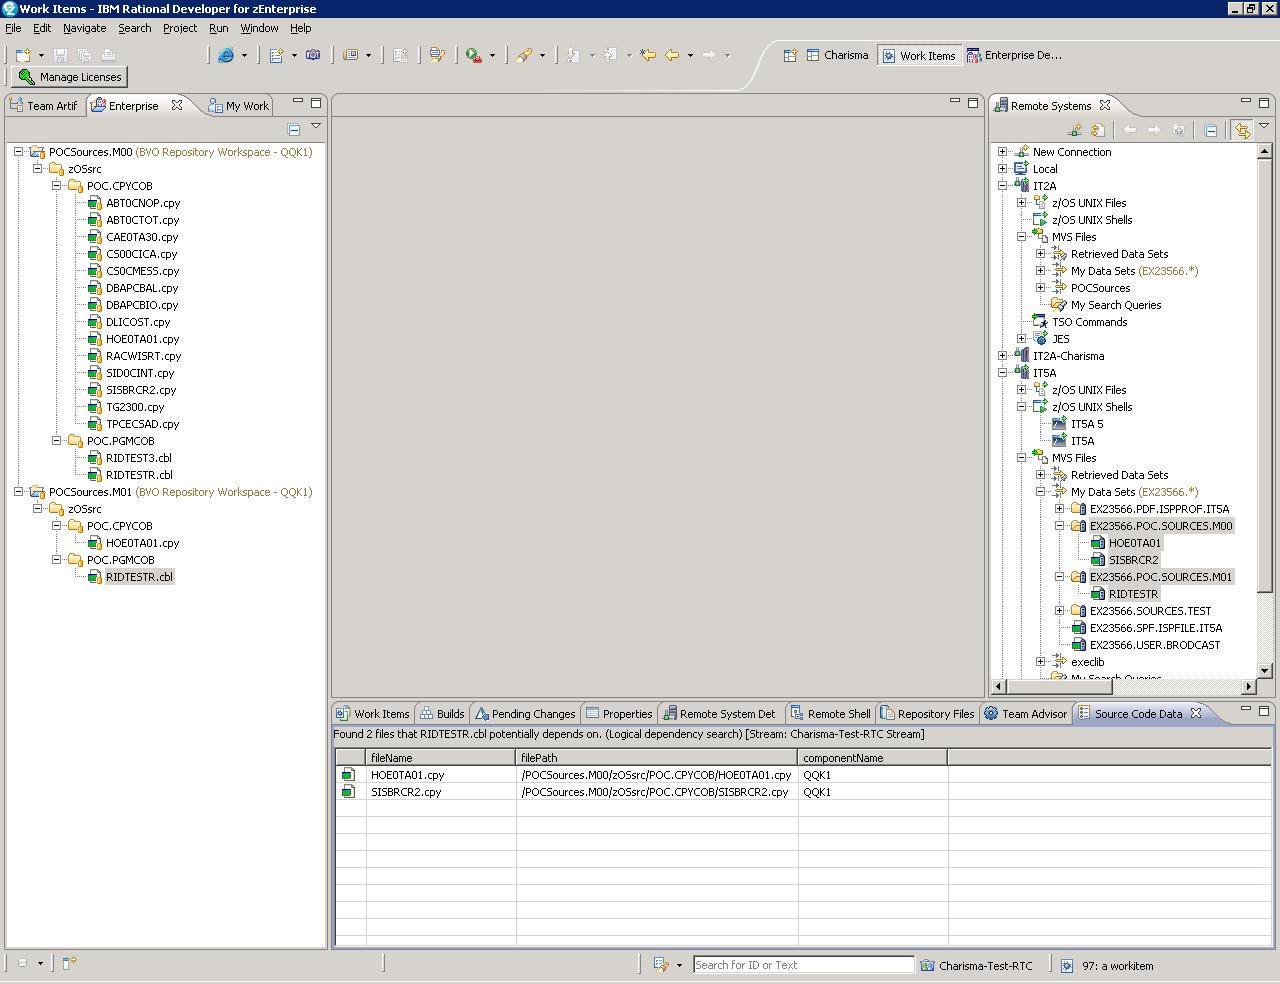Image resolution: width=1280 pixels, height=984 pixels.
Task: Click Refresh icon in Remote Systems toolbar
Action: point(1097,130)
